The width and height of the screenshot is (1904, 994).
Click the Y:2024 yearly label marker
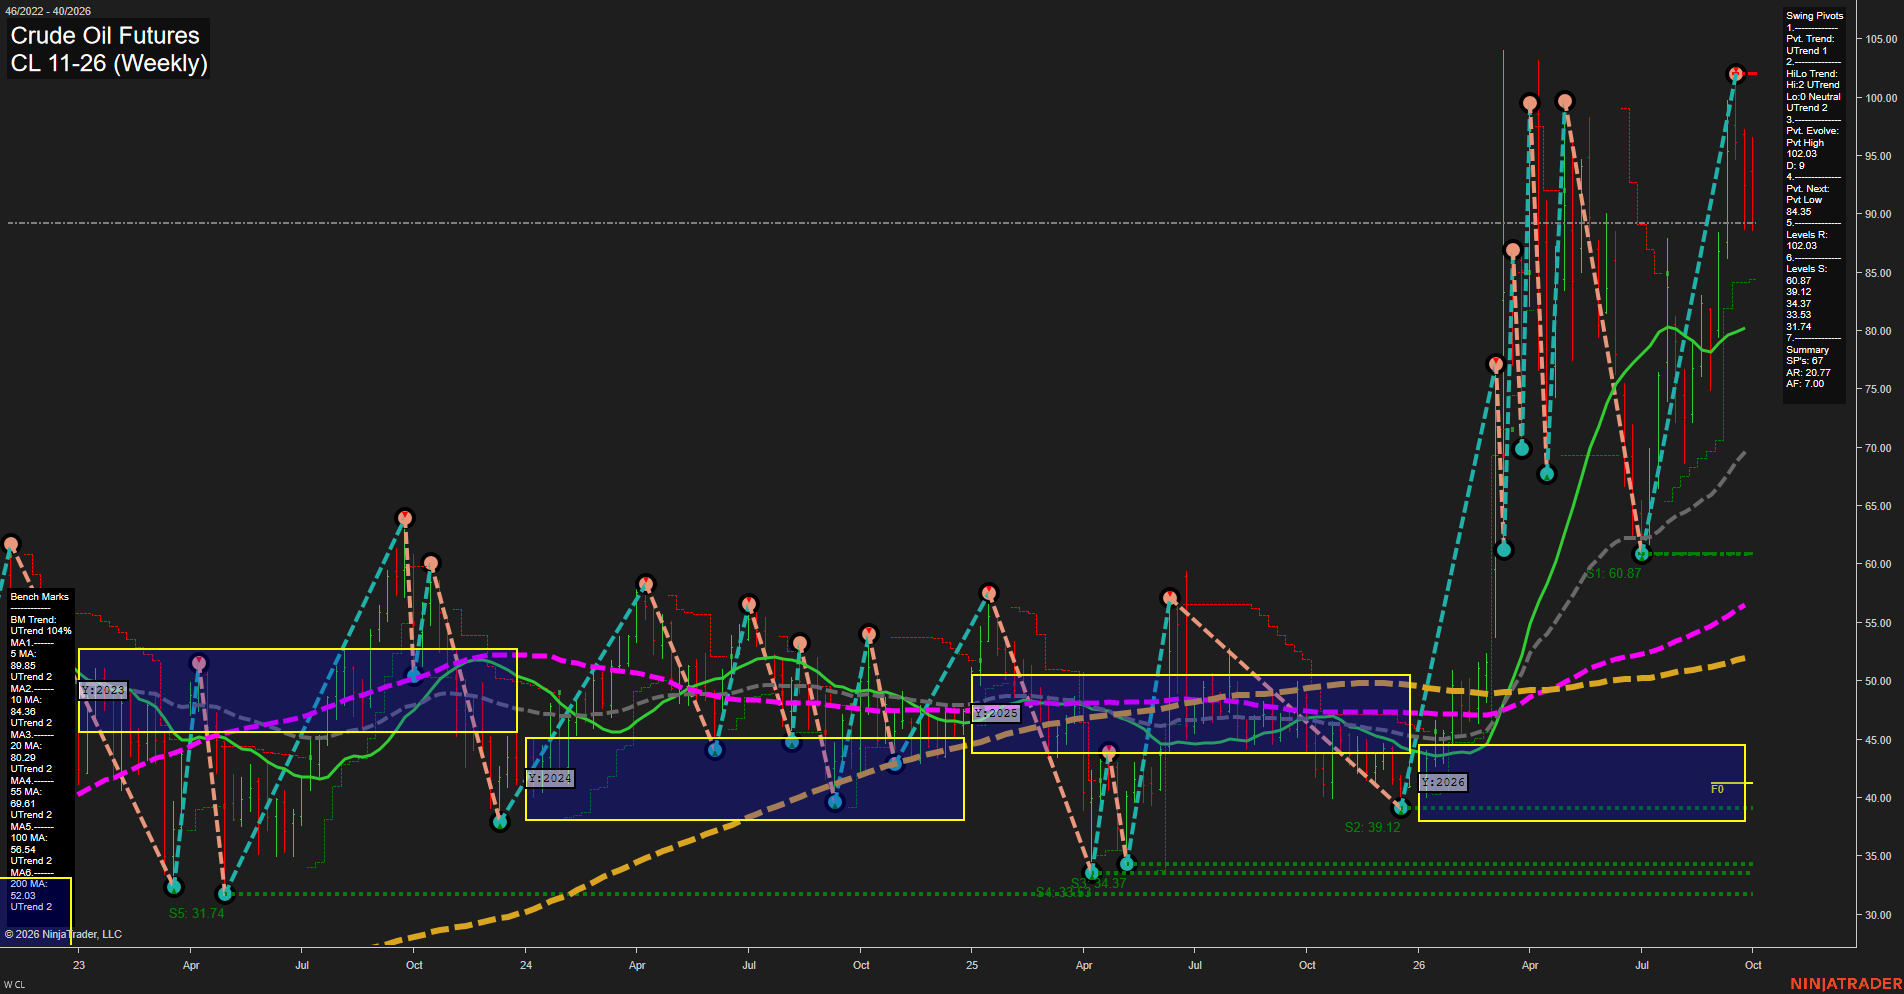pos(550,778)
